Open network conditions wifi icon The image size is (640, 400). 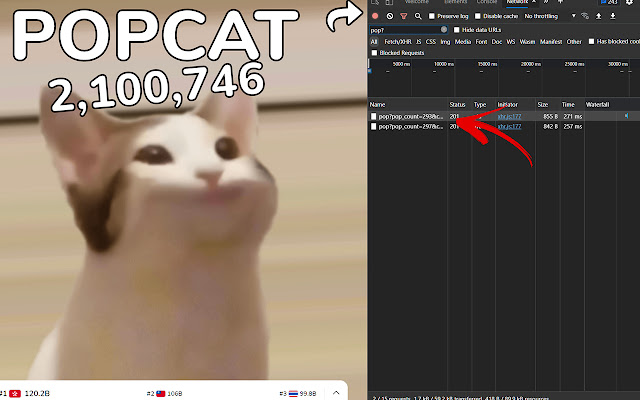585,16
